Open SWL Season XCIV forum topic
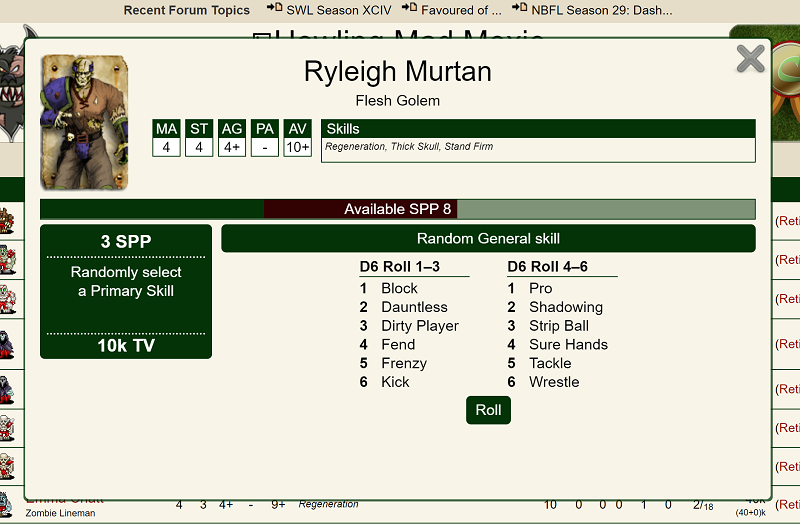This screenshot has width=800, height=524. 339,10
